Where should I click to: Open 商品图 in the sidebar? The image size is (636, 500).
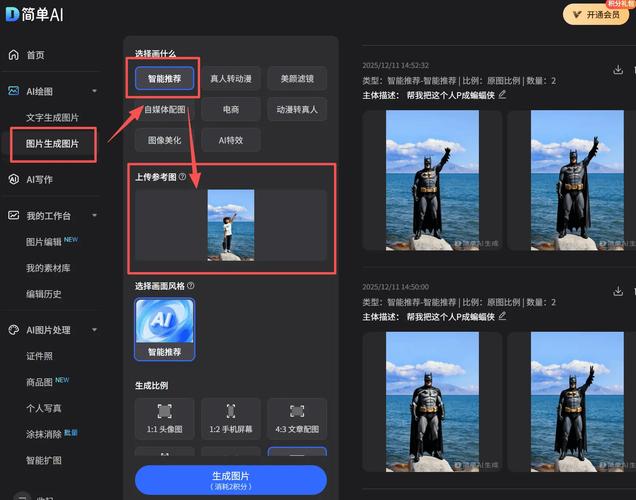[39, 382]
